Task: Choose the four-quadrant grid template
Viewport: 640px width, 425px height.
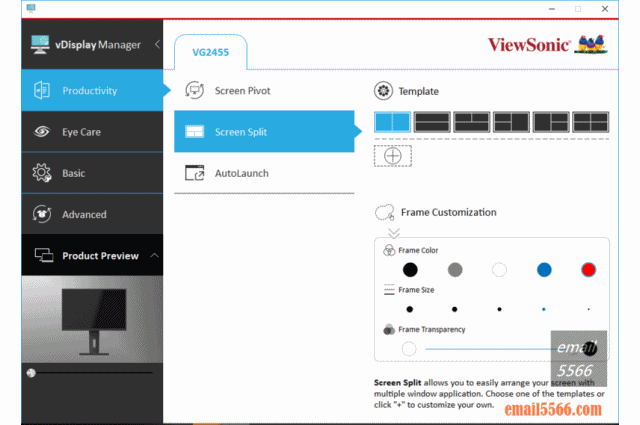Action: tap(591, 122)
